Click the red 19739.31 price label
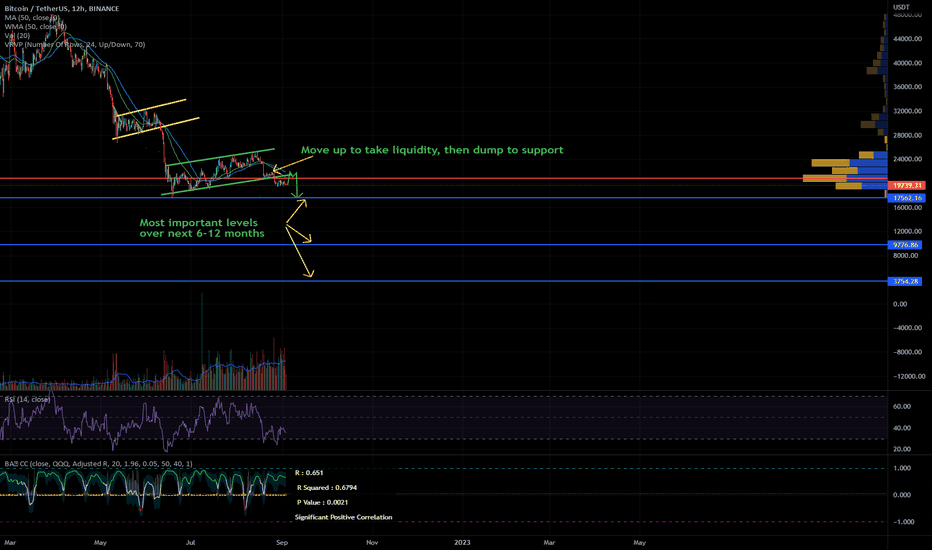 906,186
